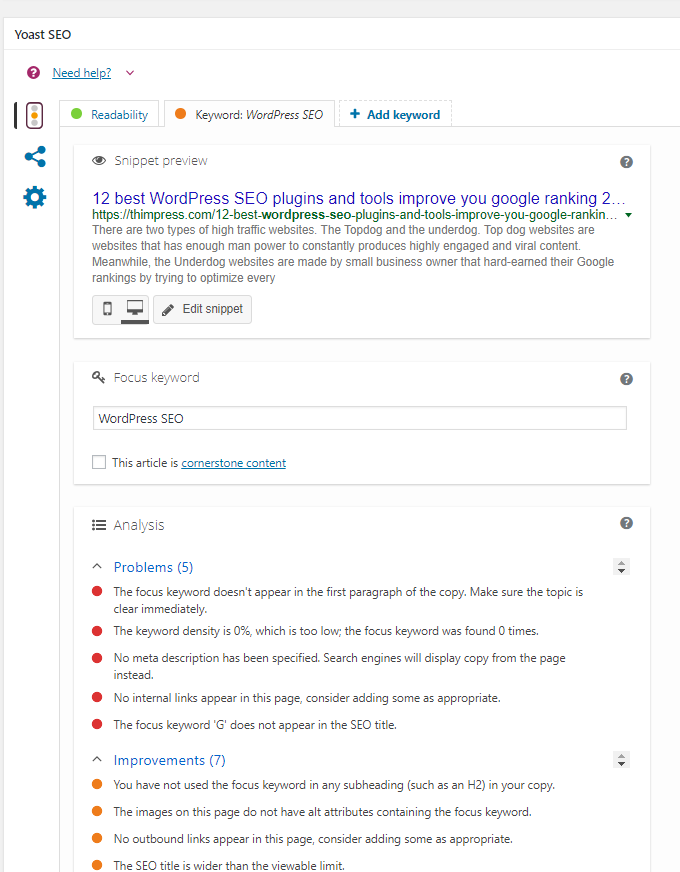The width and height of the screenshot is (680, 872).
Task: Click 'No outbound links appear' message
Action: [313, 839]
